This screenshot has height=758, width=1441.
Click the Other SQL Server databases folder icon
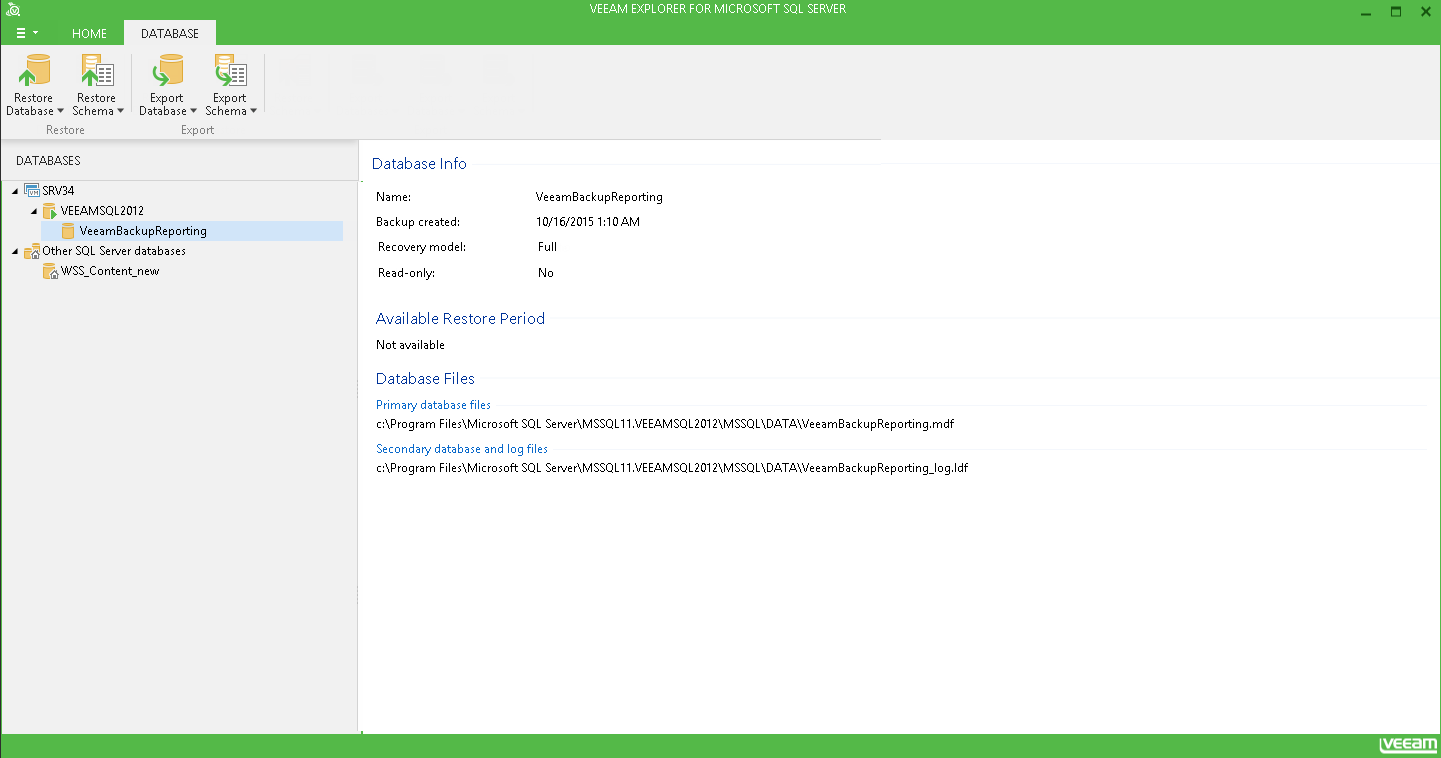pos(32,251)
